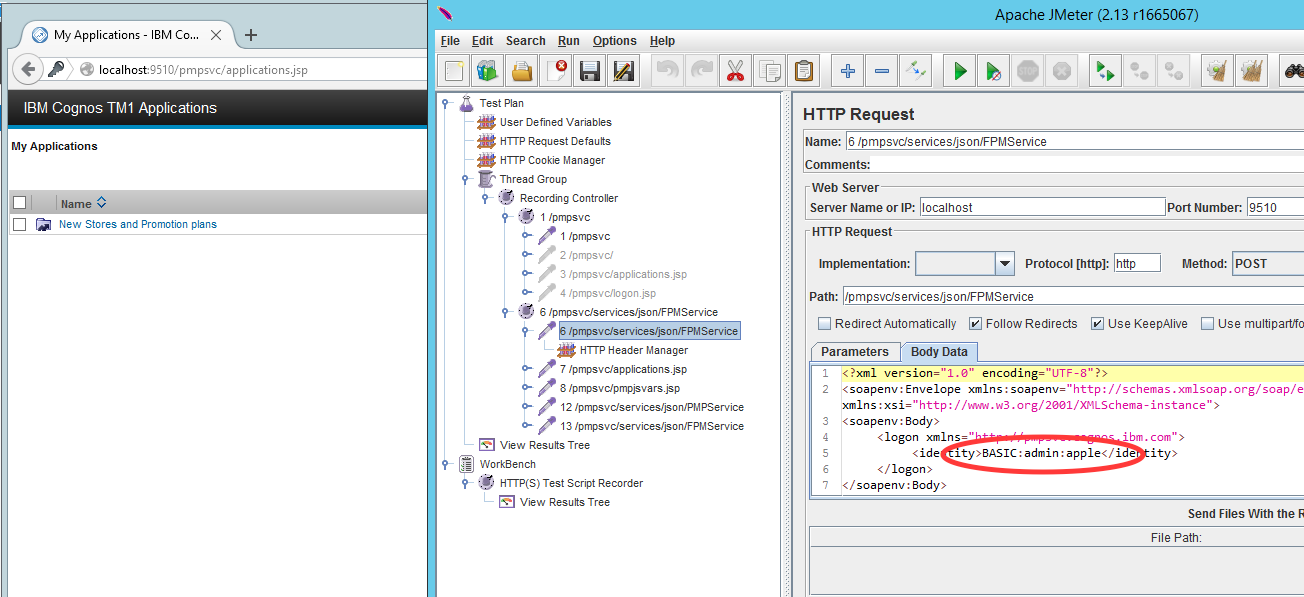Open Search with binoculars icon
The image size is (1304, 597).
pos(1293,71)
